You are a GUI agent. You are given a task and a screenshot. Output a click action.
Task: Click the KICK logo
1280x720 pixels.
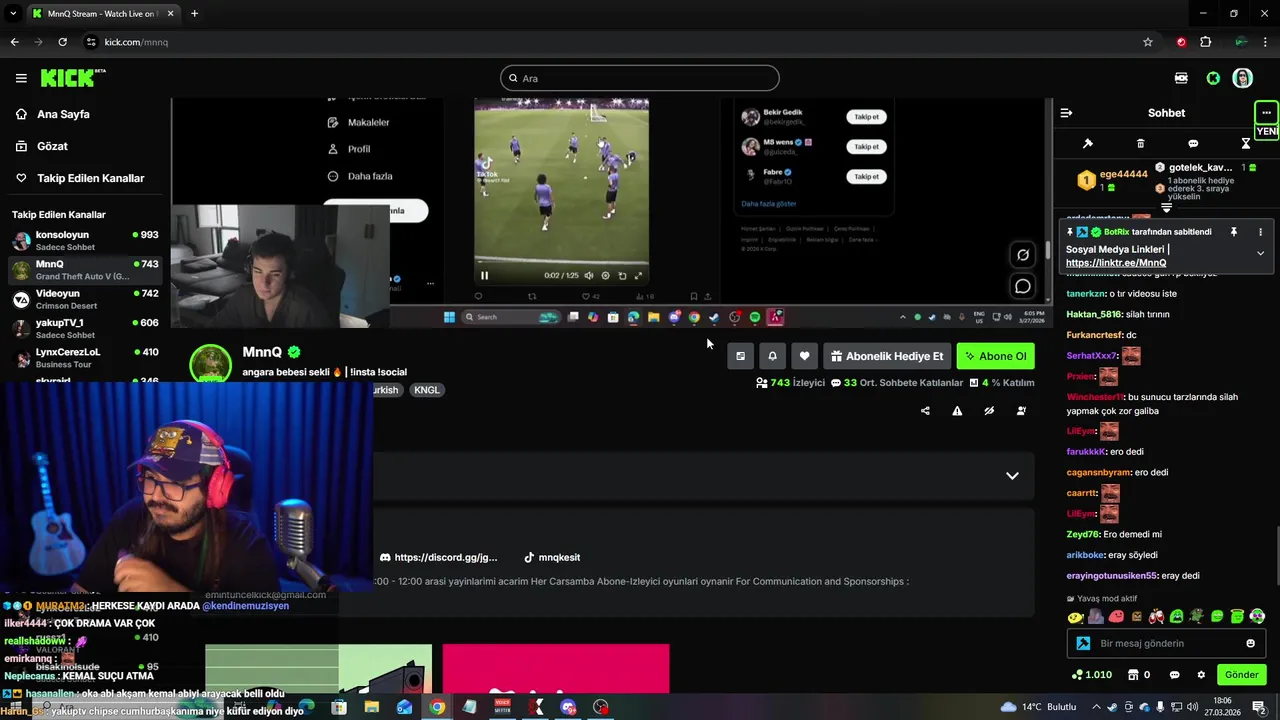[x=73, y=78]
